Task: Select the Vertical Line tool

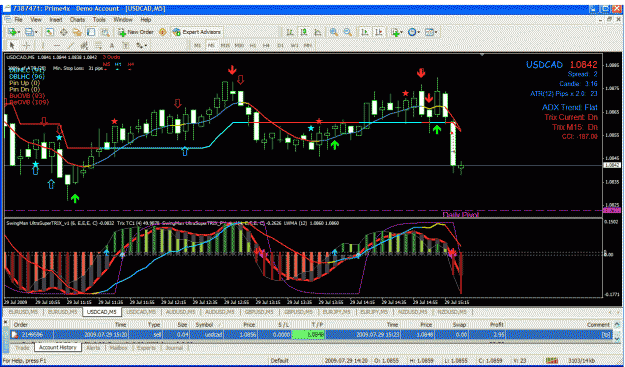Action: [x=43, y=45]
